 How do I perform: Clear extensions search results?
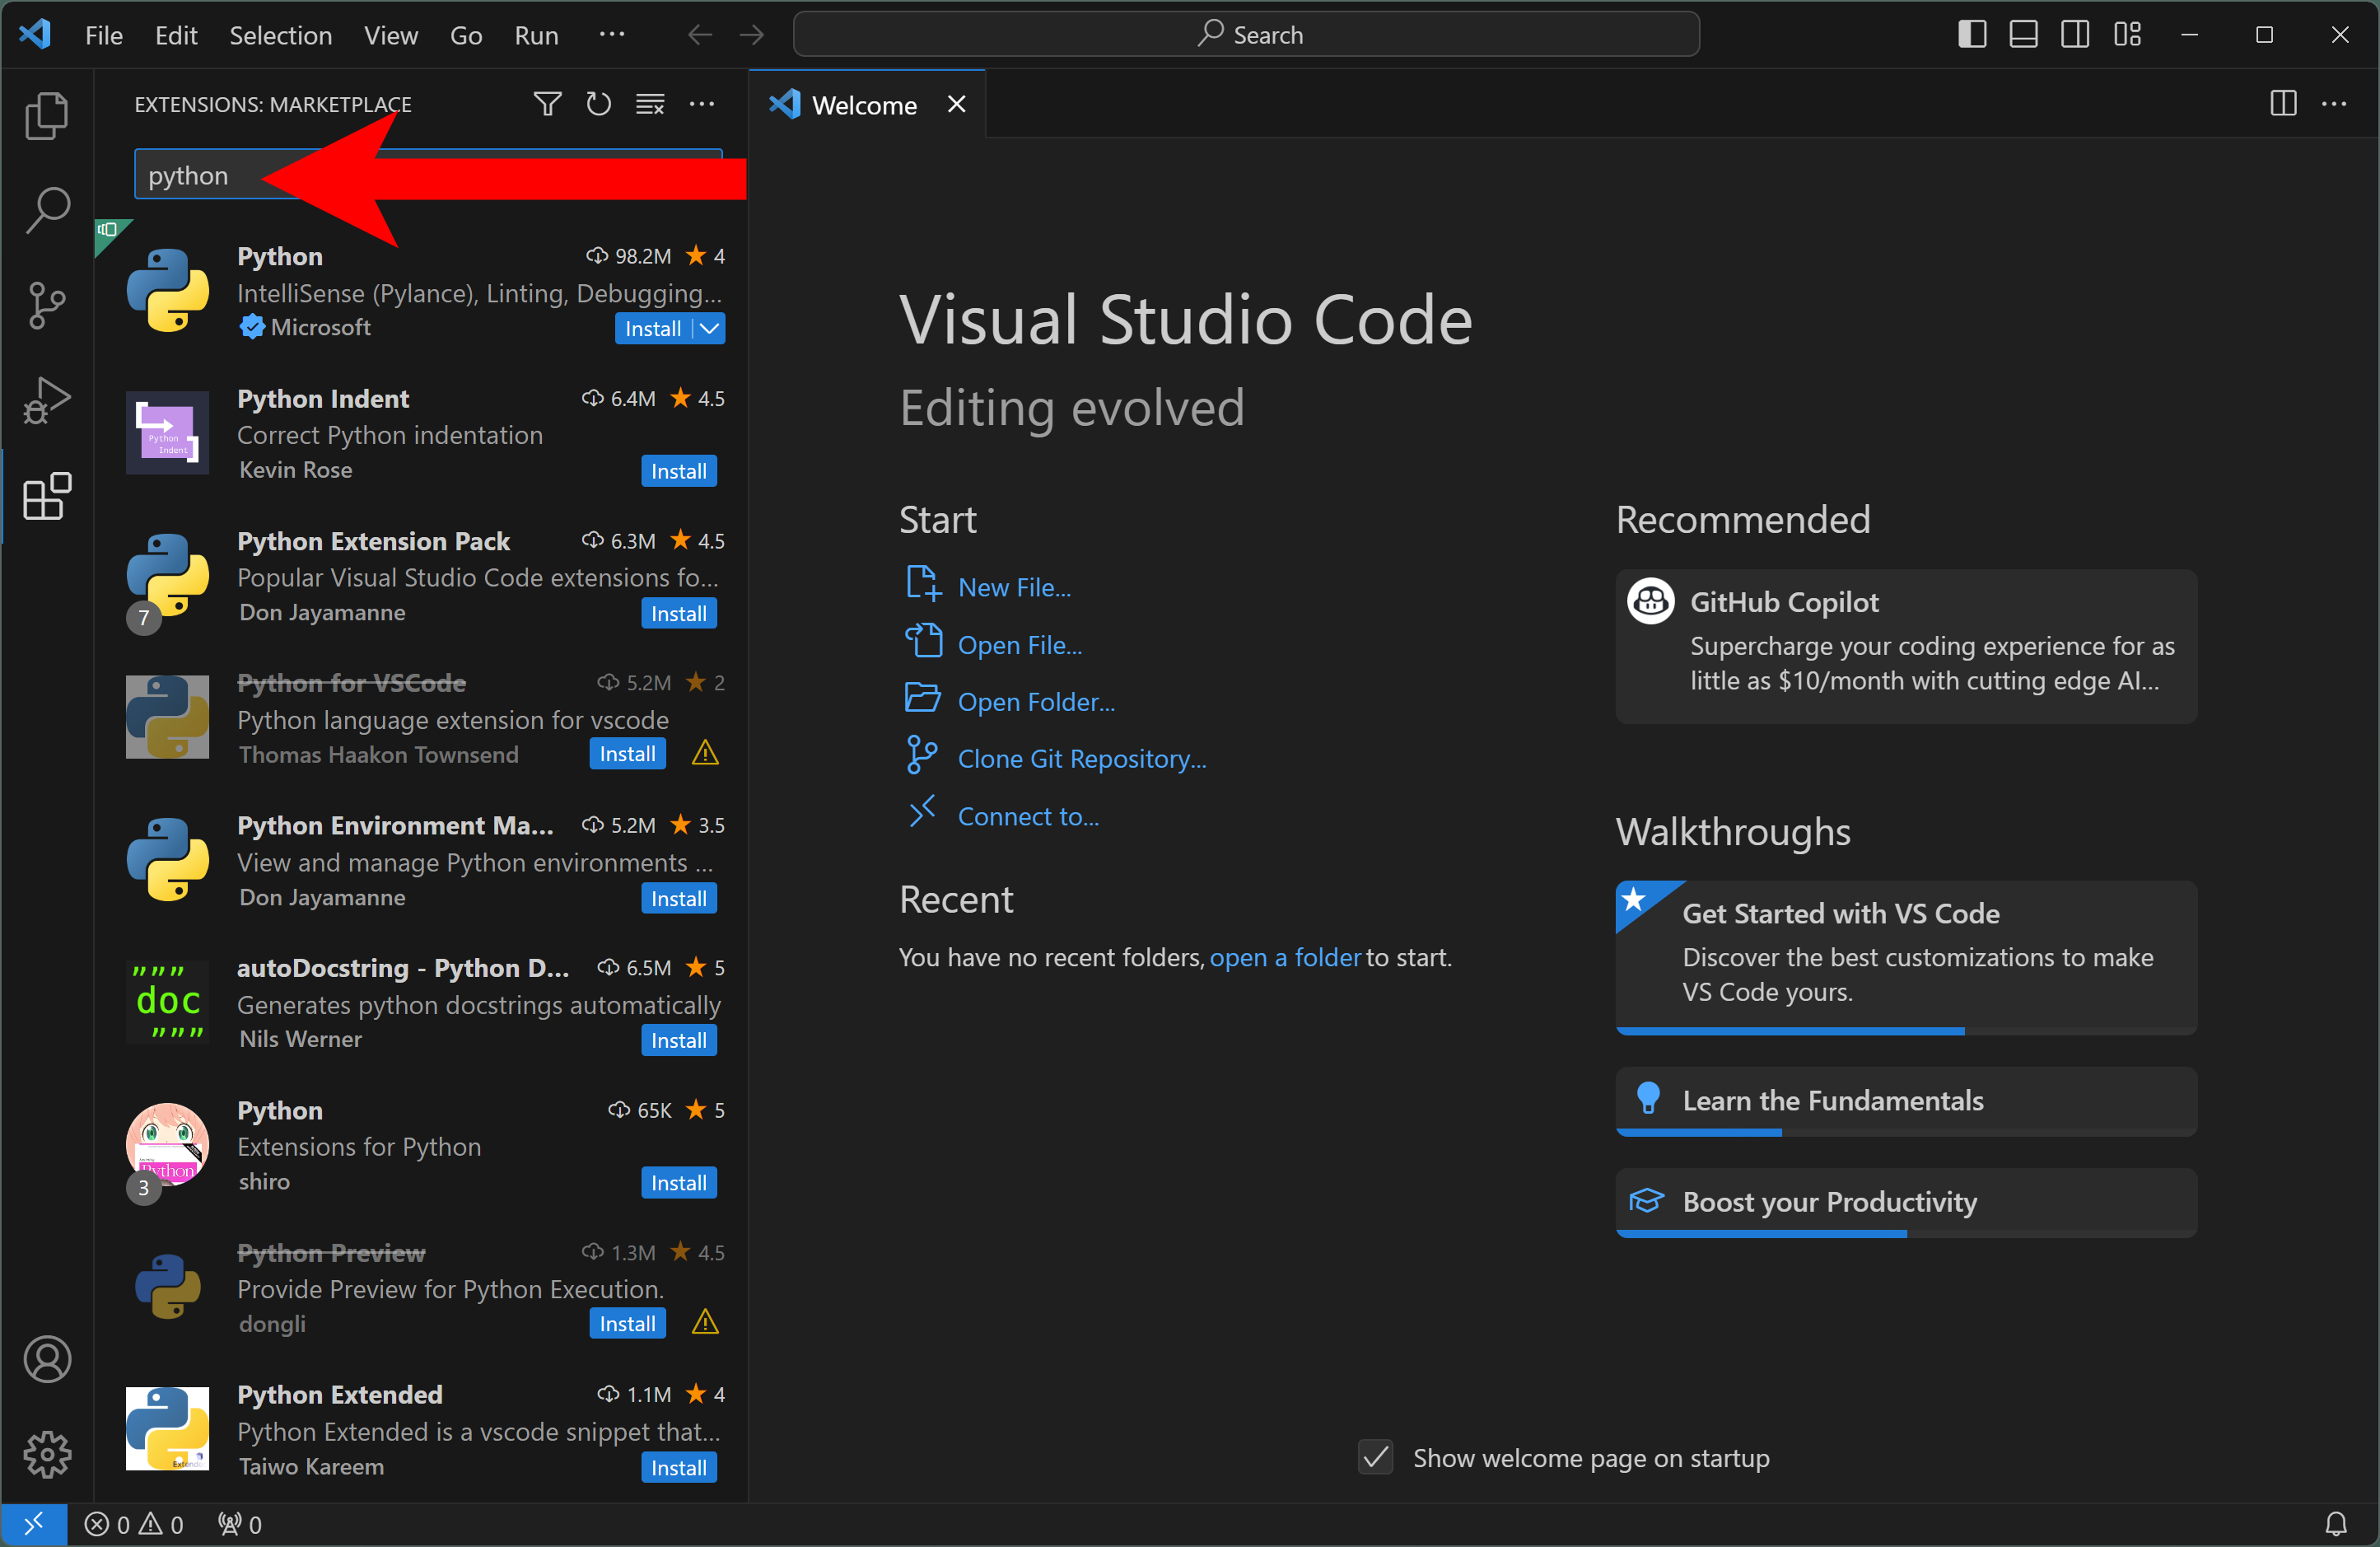650,104
